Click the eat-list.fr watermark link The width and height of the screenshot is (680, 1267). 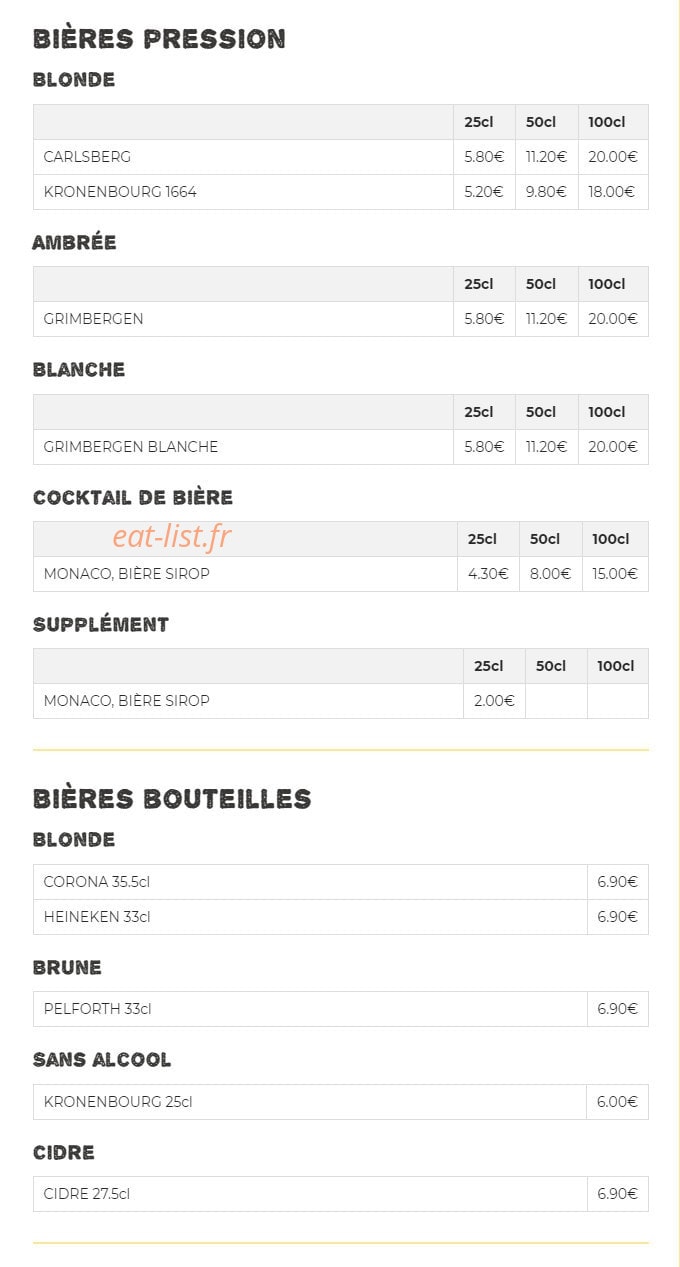[171, 537]
